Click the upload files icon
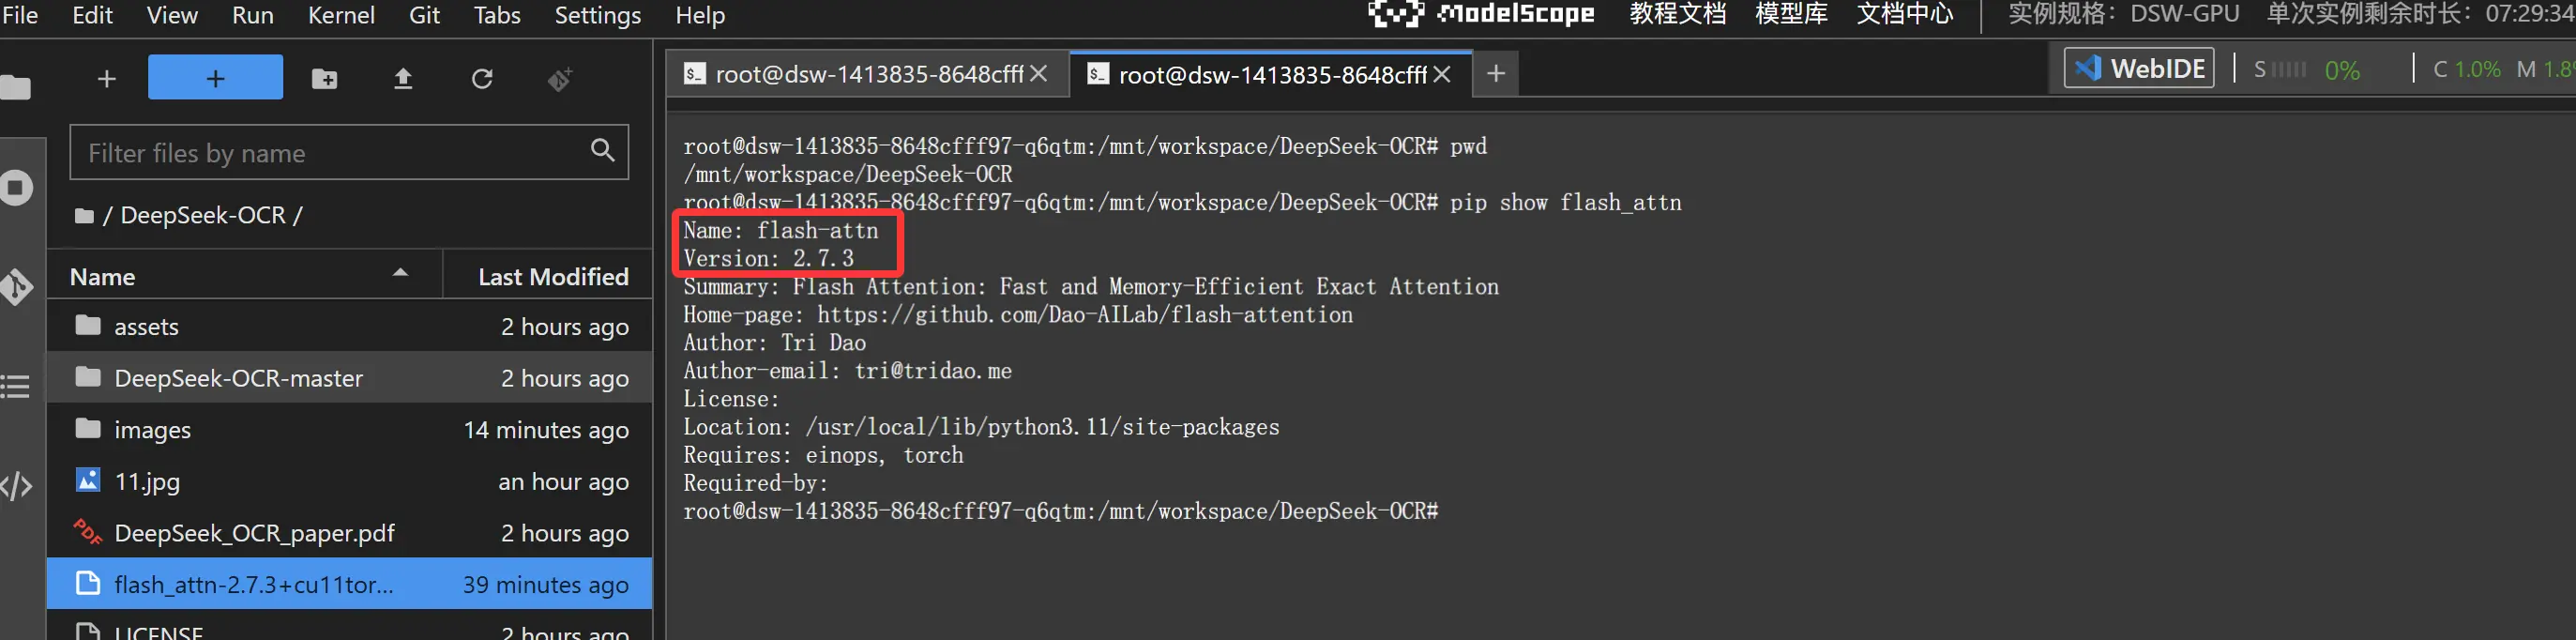Image resolution: width=2576 pixels, height=640 pixels. pyautogui.click(x=403, y=79)
